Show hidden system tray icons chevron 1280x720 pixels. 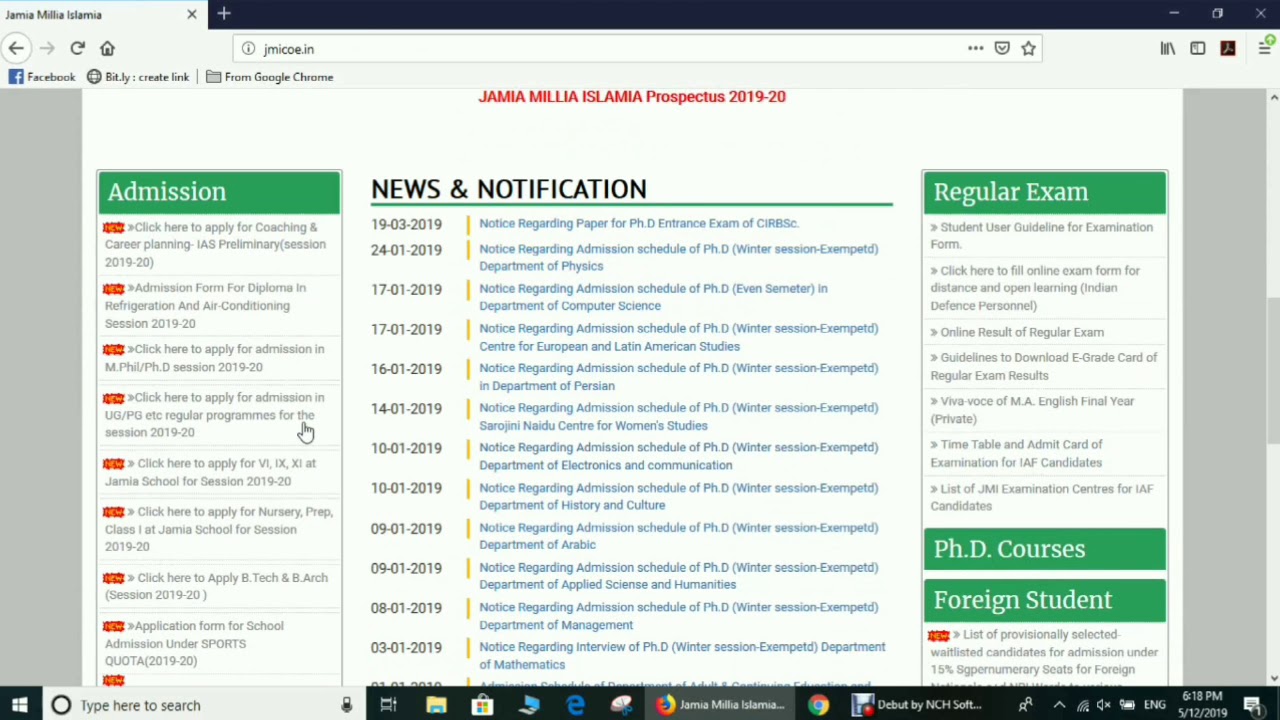[1059, 705]
